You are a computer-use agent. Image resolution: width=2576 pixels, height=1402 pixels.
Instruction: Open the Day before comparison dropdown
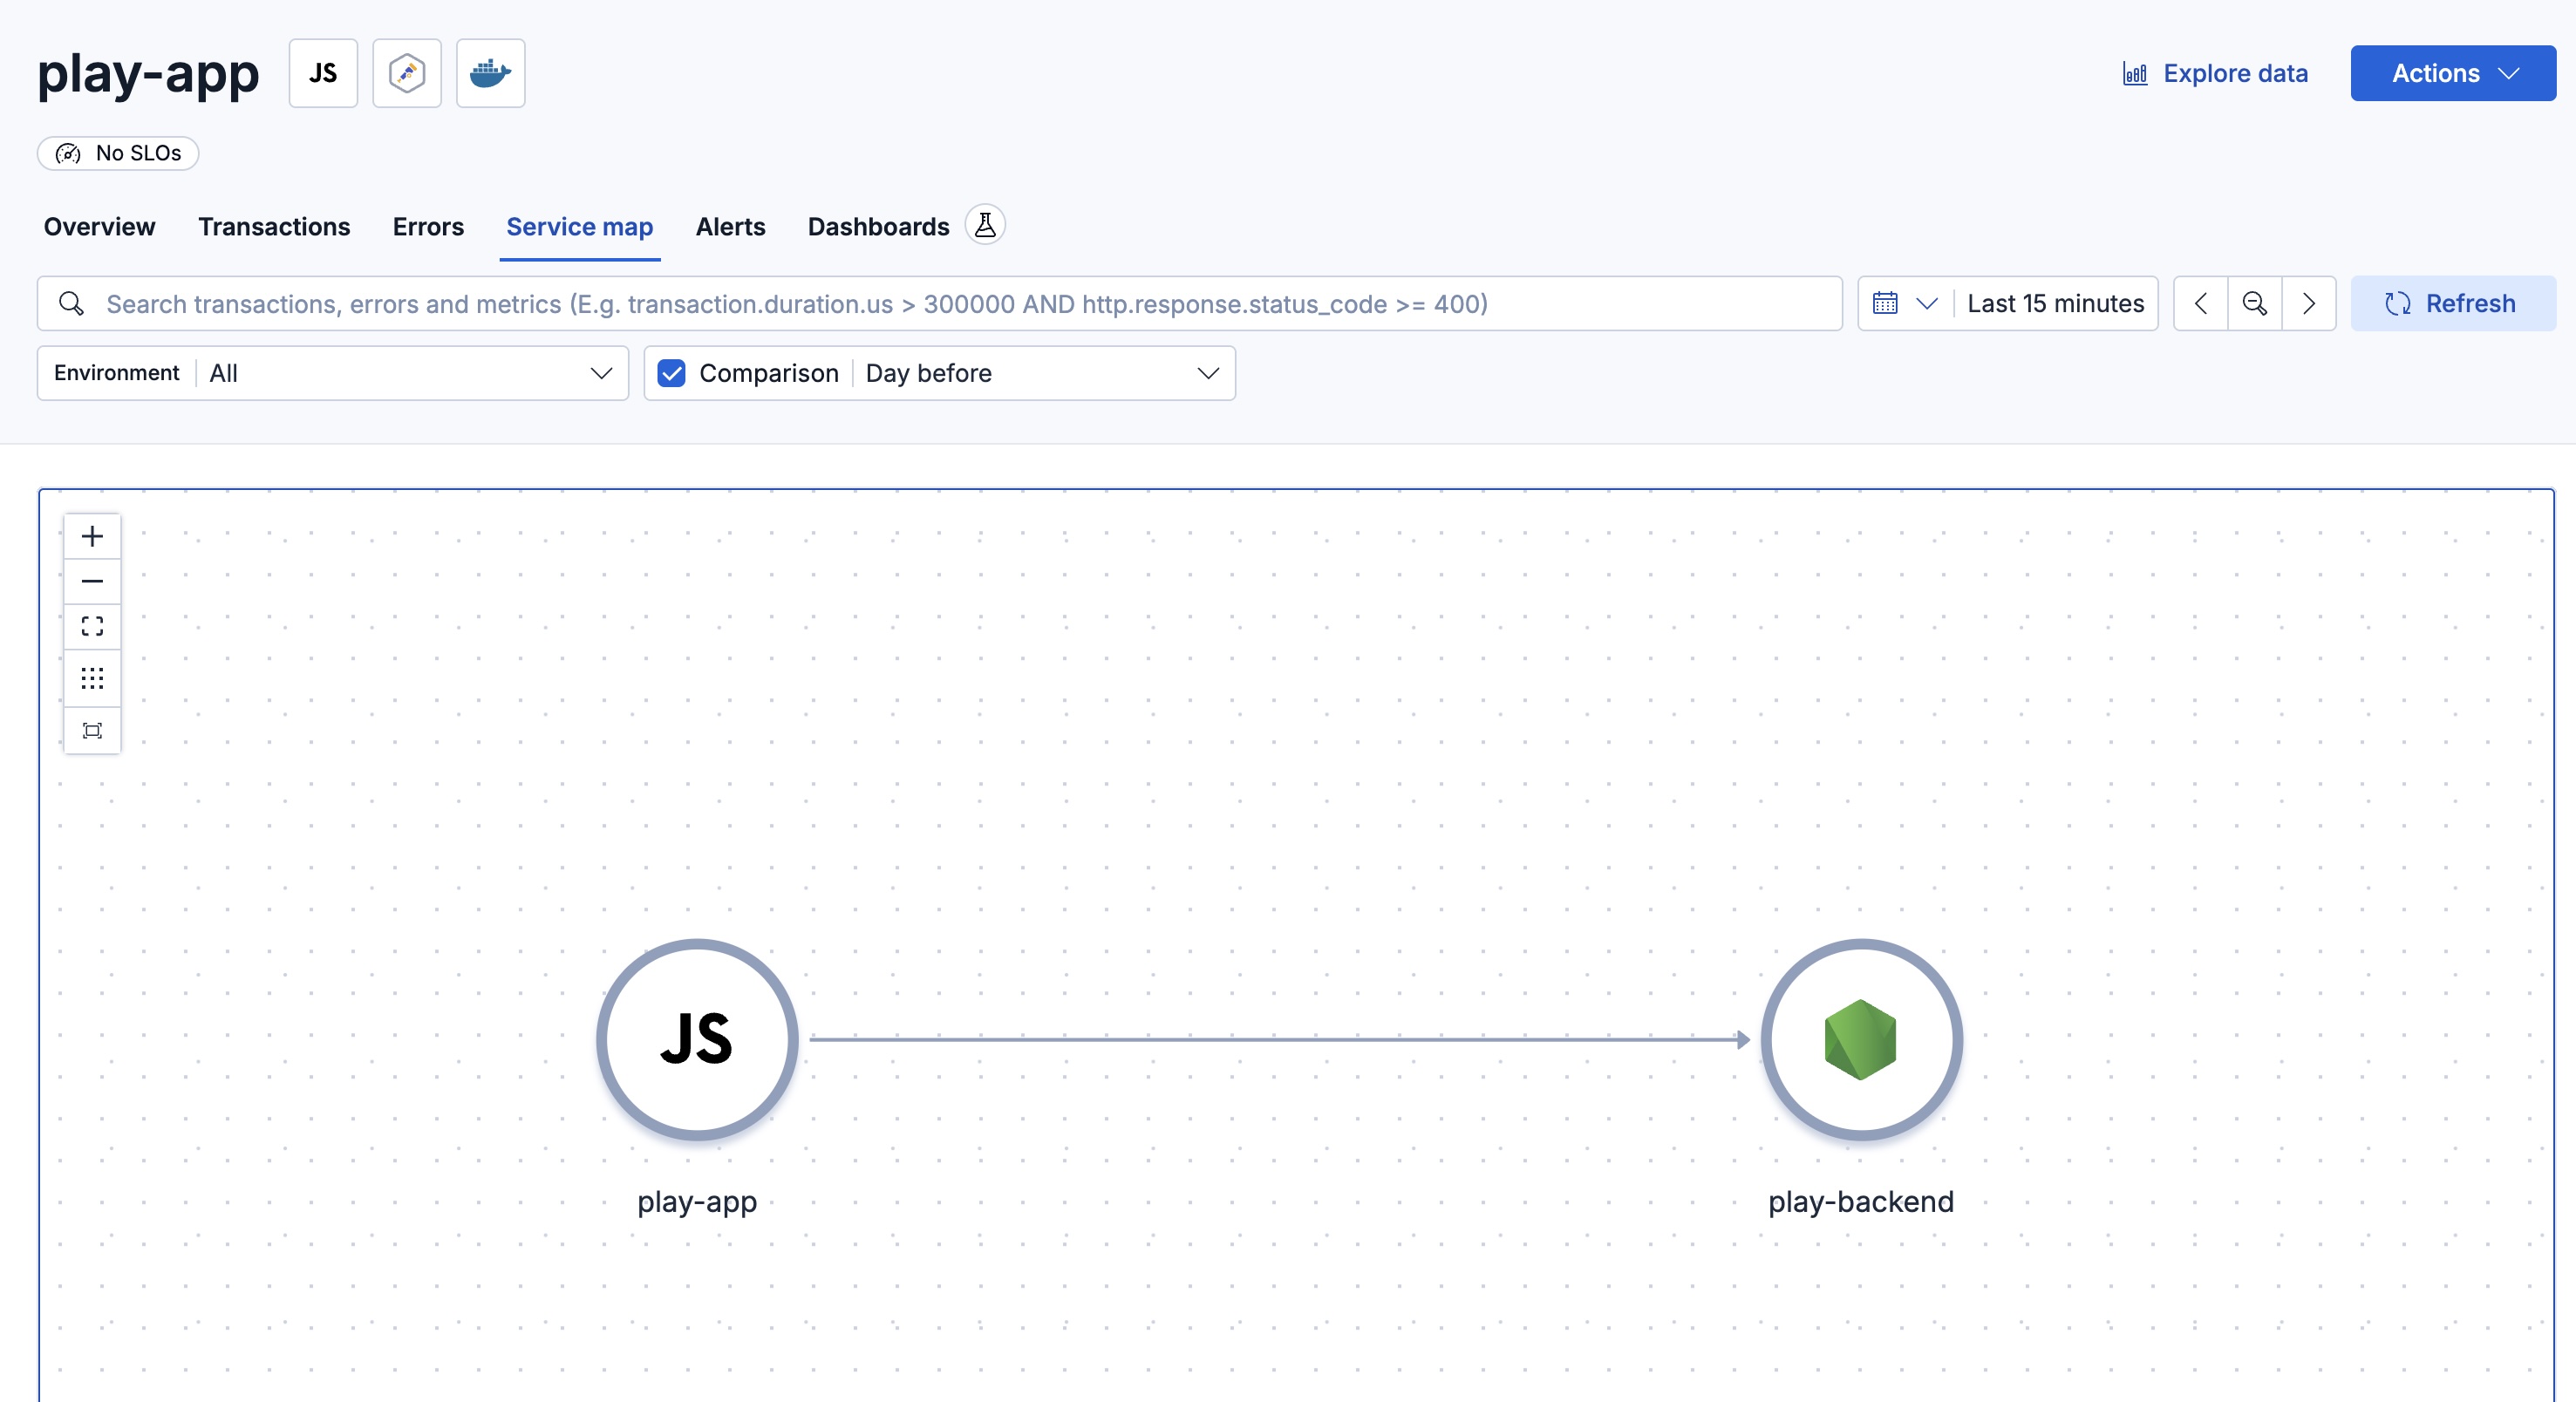(x=1043, y=374)
